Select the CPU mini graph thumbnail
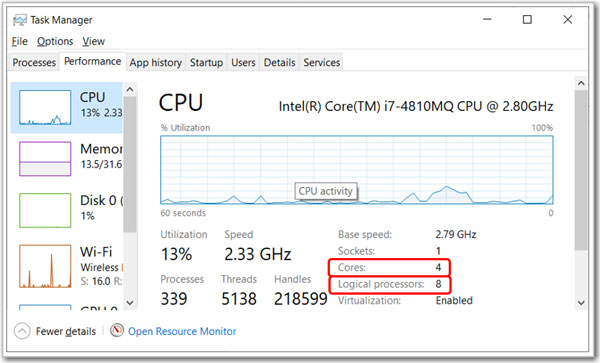Screen dimensions: 600x363 pos(45,107)
